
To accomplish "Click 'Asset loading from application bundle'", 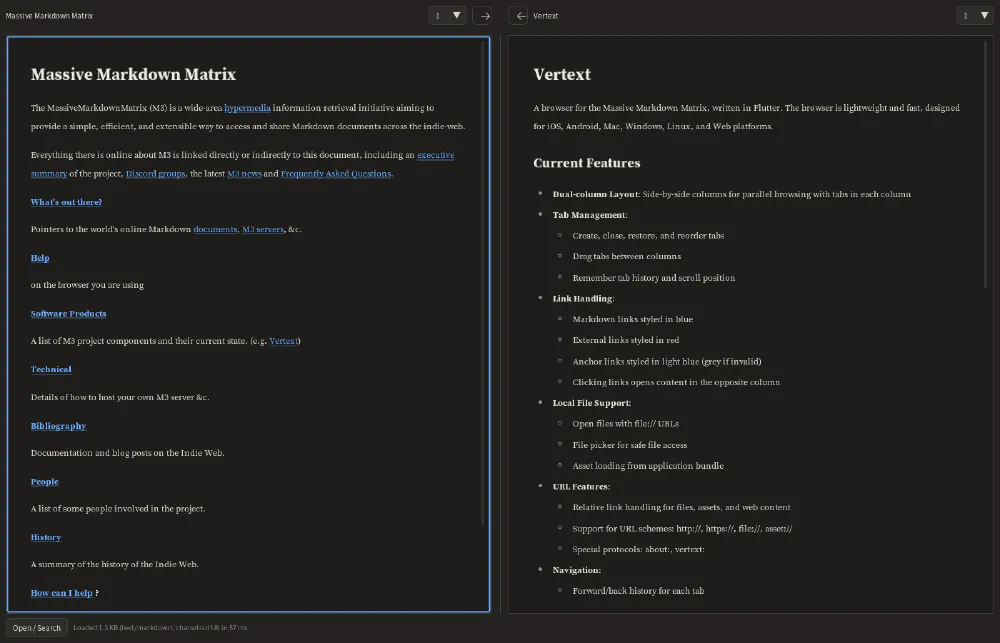I will [x=648, y=466].
